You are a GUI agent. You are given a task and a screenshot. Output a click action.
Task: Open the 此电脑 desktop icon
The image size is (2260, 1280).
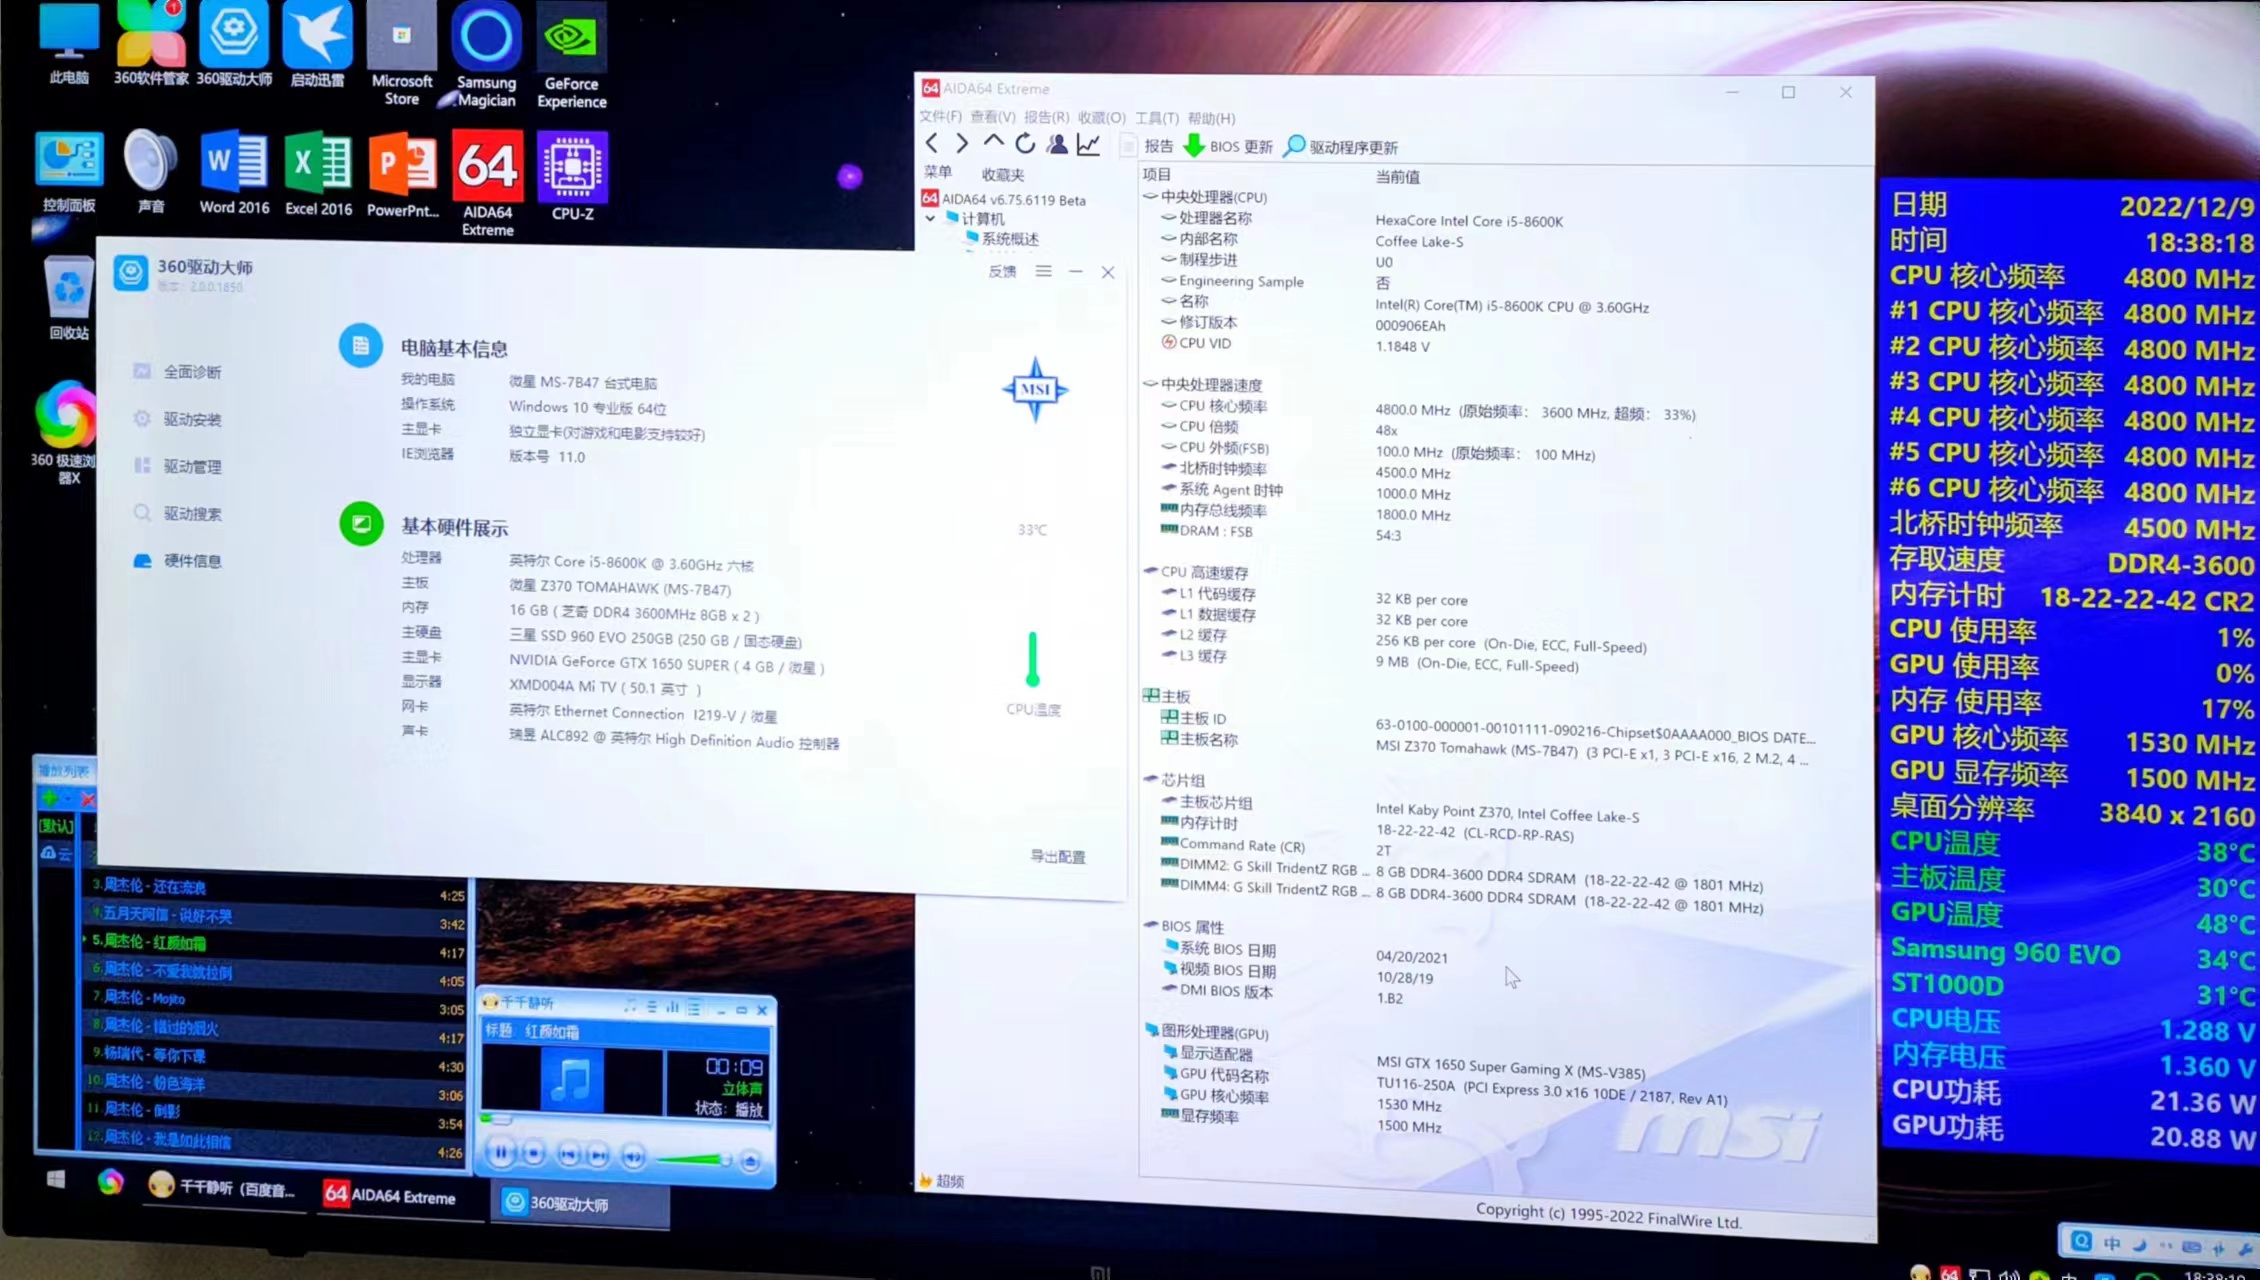[x=69, y=44]
